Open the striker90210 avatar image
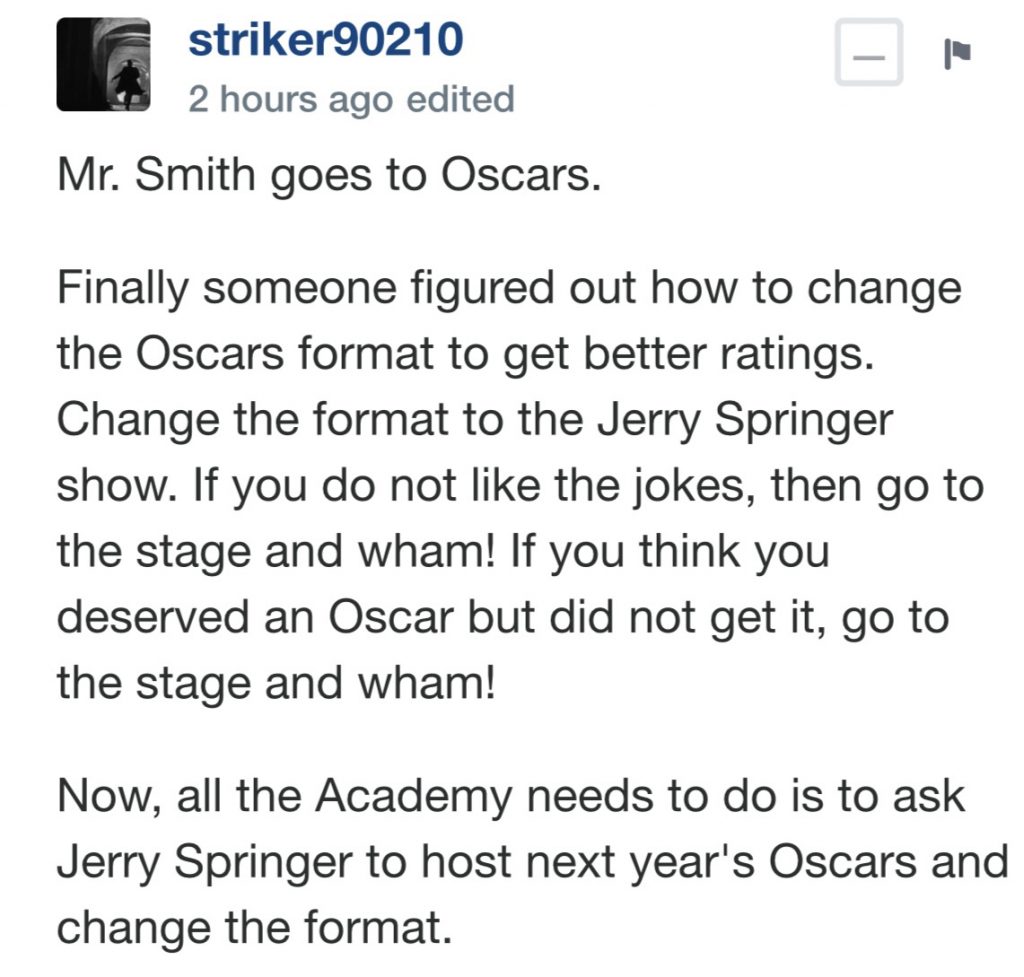Image resolution: width=1024 pixels, height=977 pixels. (103, 64)
